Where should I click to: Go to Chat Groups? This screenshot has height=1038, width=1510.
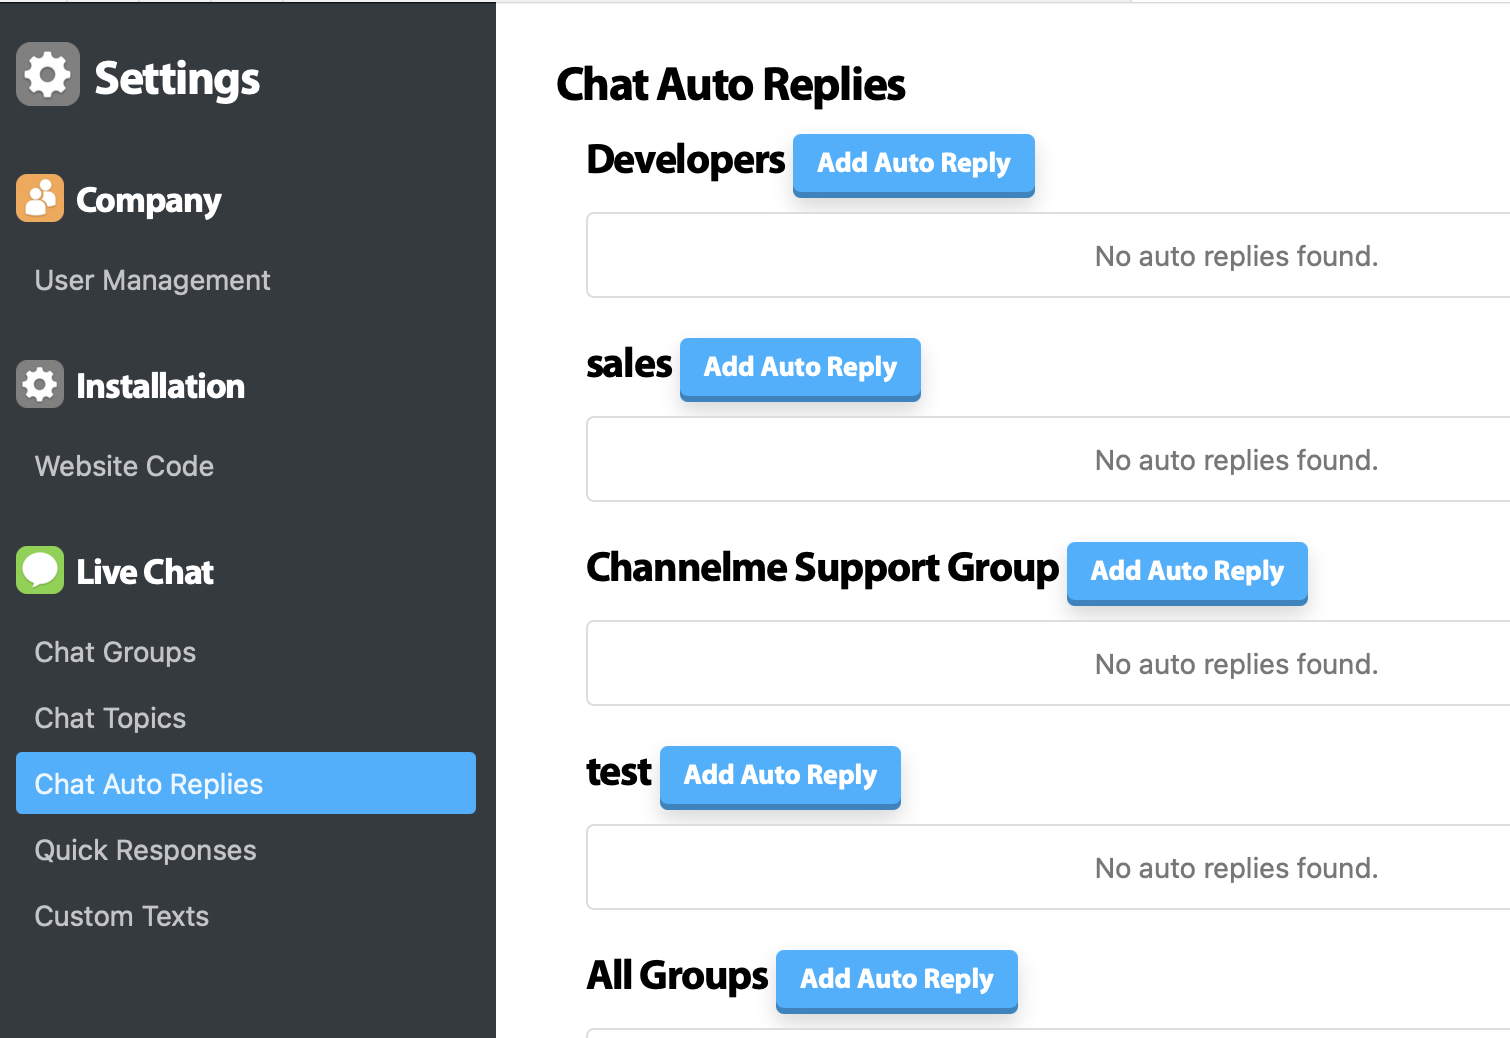tap(115, 652)
